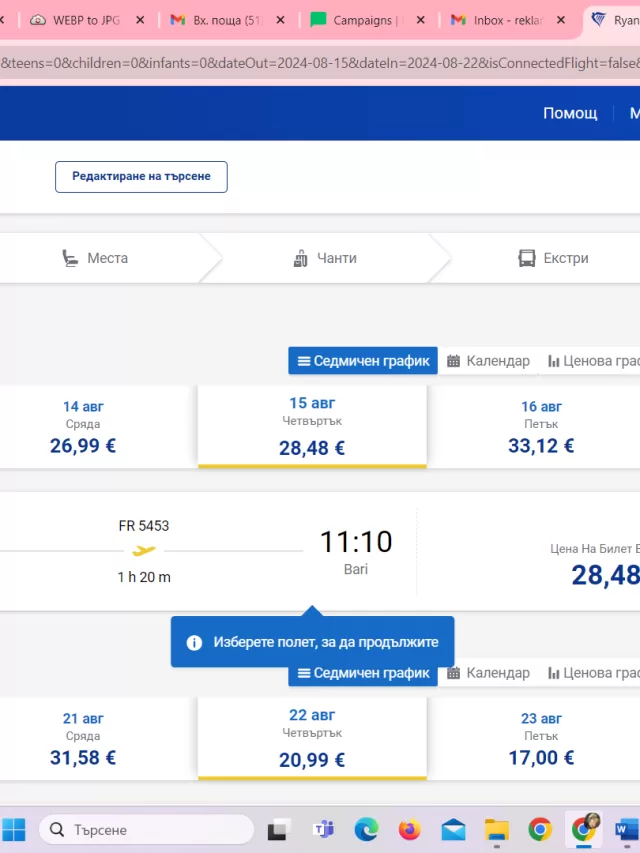This screenshot has width=640, height=853.
Task: Select the FR 5453 flight to Bari
Action: 320,551
